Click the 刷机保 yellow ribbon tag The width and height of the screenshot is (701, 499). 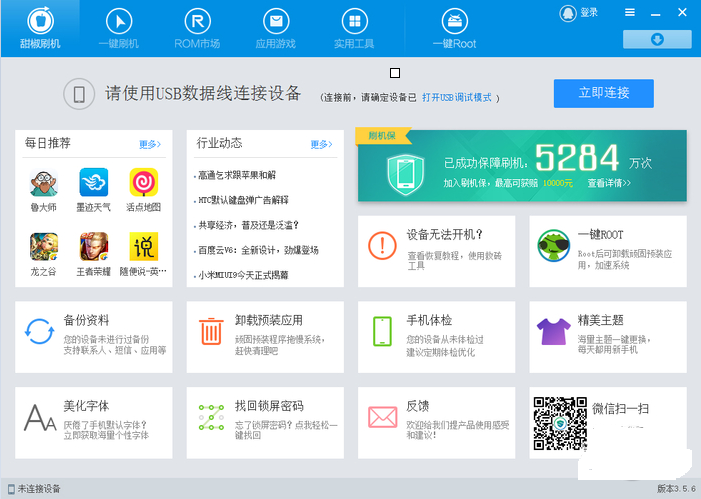(383, 136)
